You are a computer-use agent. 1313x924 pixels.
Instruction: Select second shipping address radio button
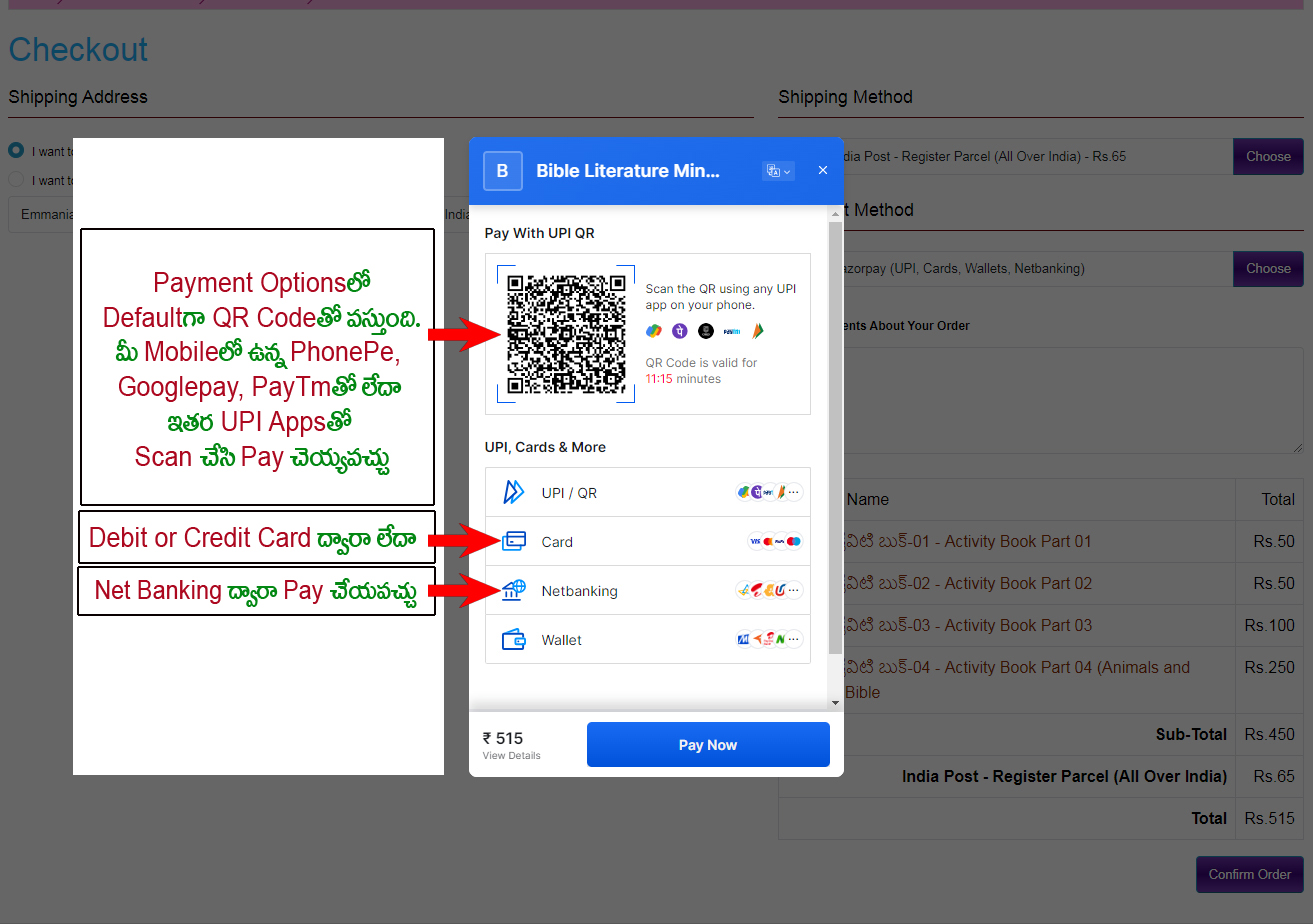click(x=16, y=180)
